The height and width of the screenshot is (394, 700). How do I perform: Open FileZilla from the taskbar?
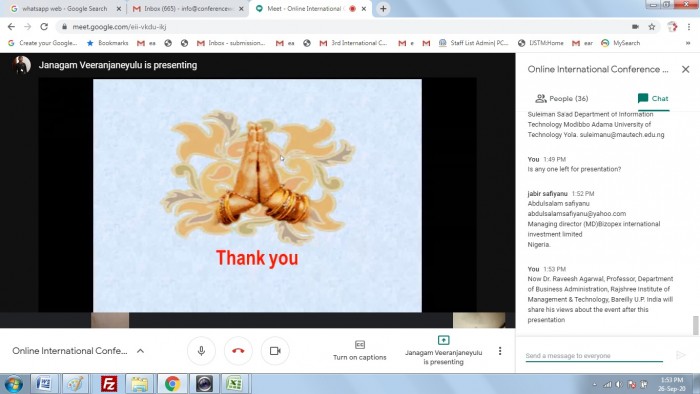[109, 384]
